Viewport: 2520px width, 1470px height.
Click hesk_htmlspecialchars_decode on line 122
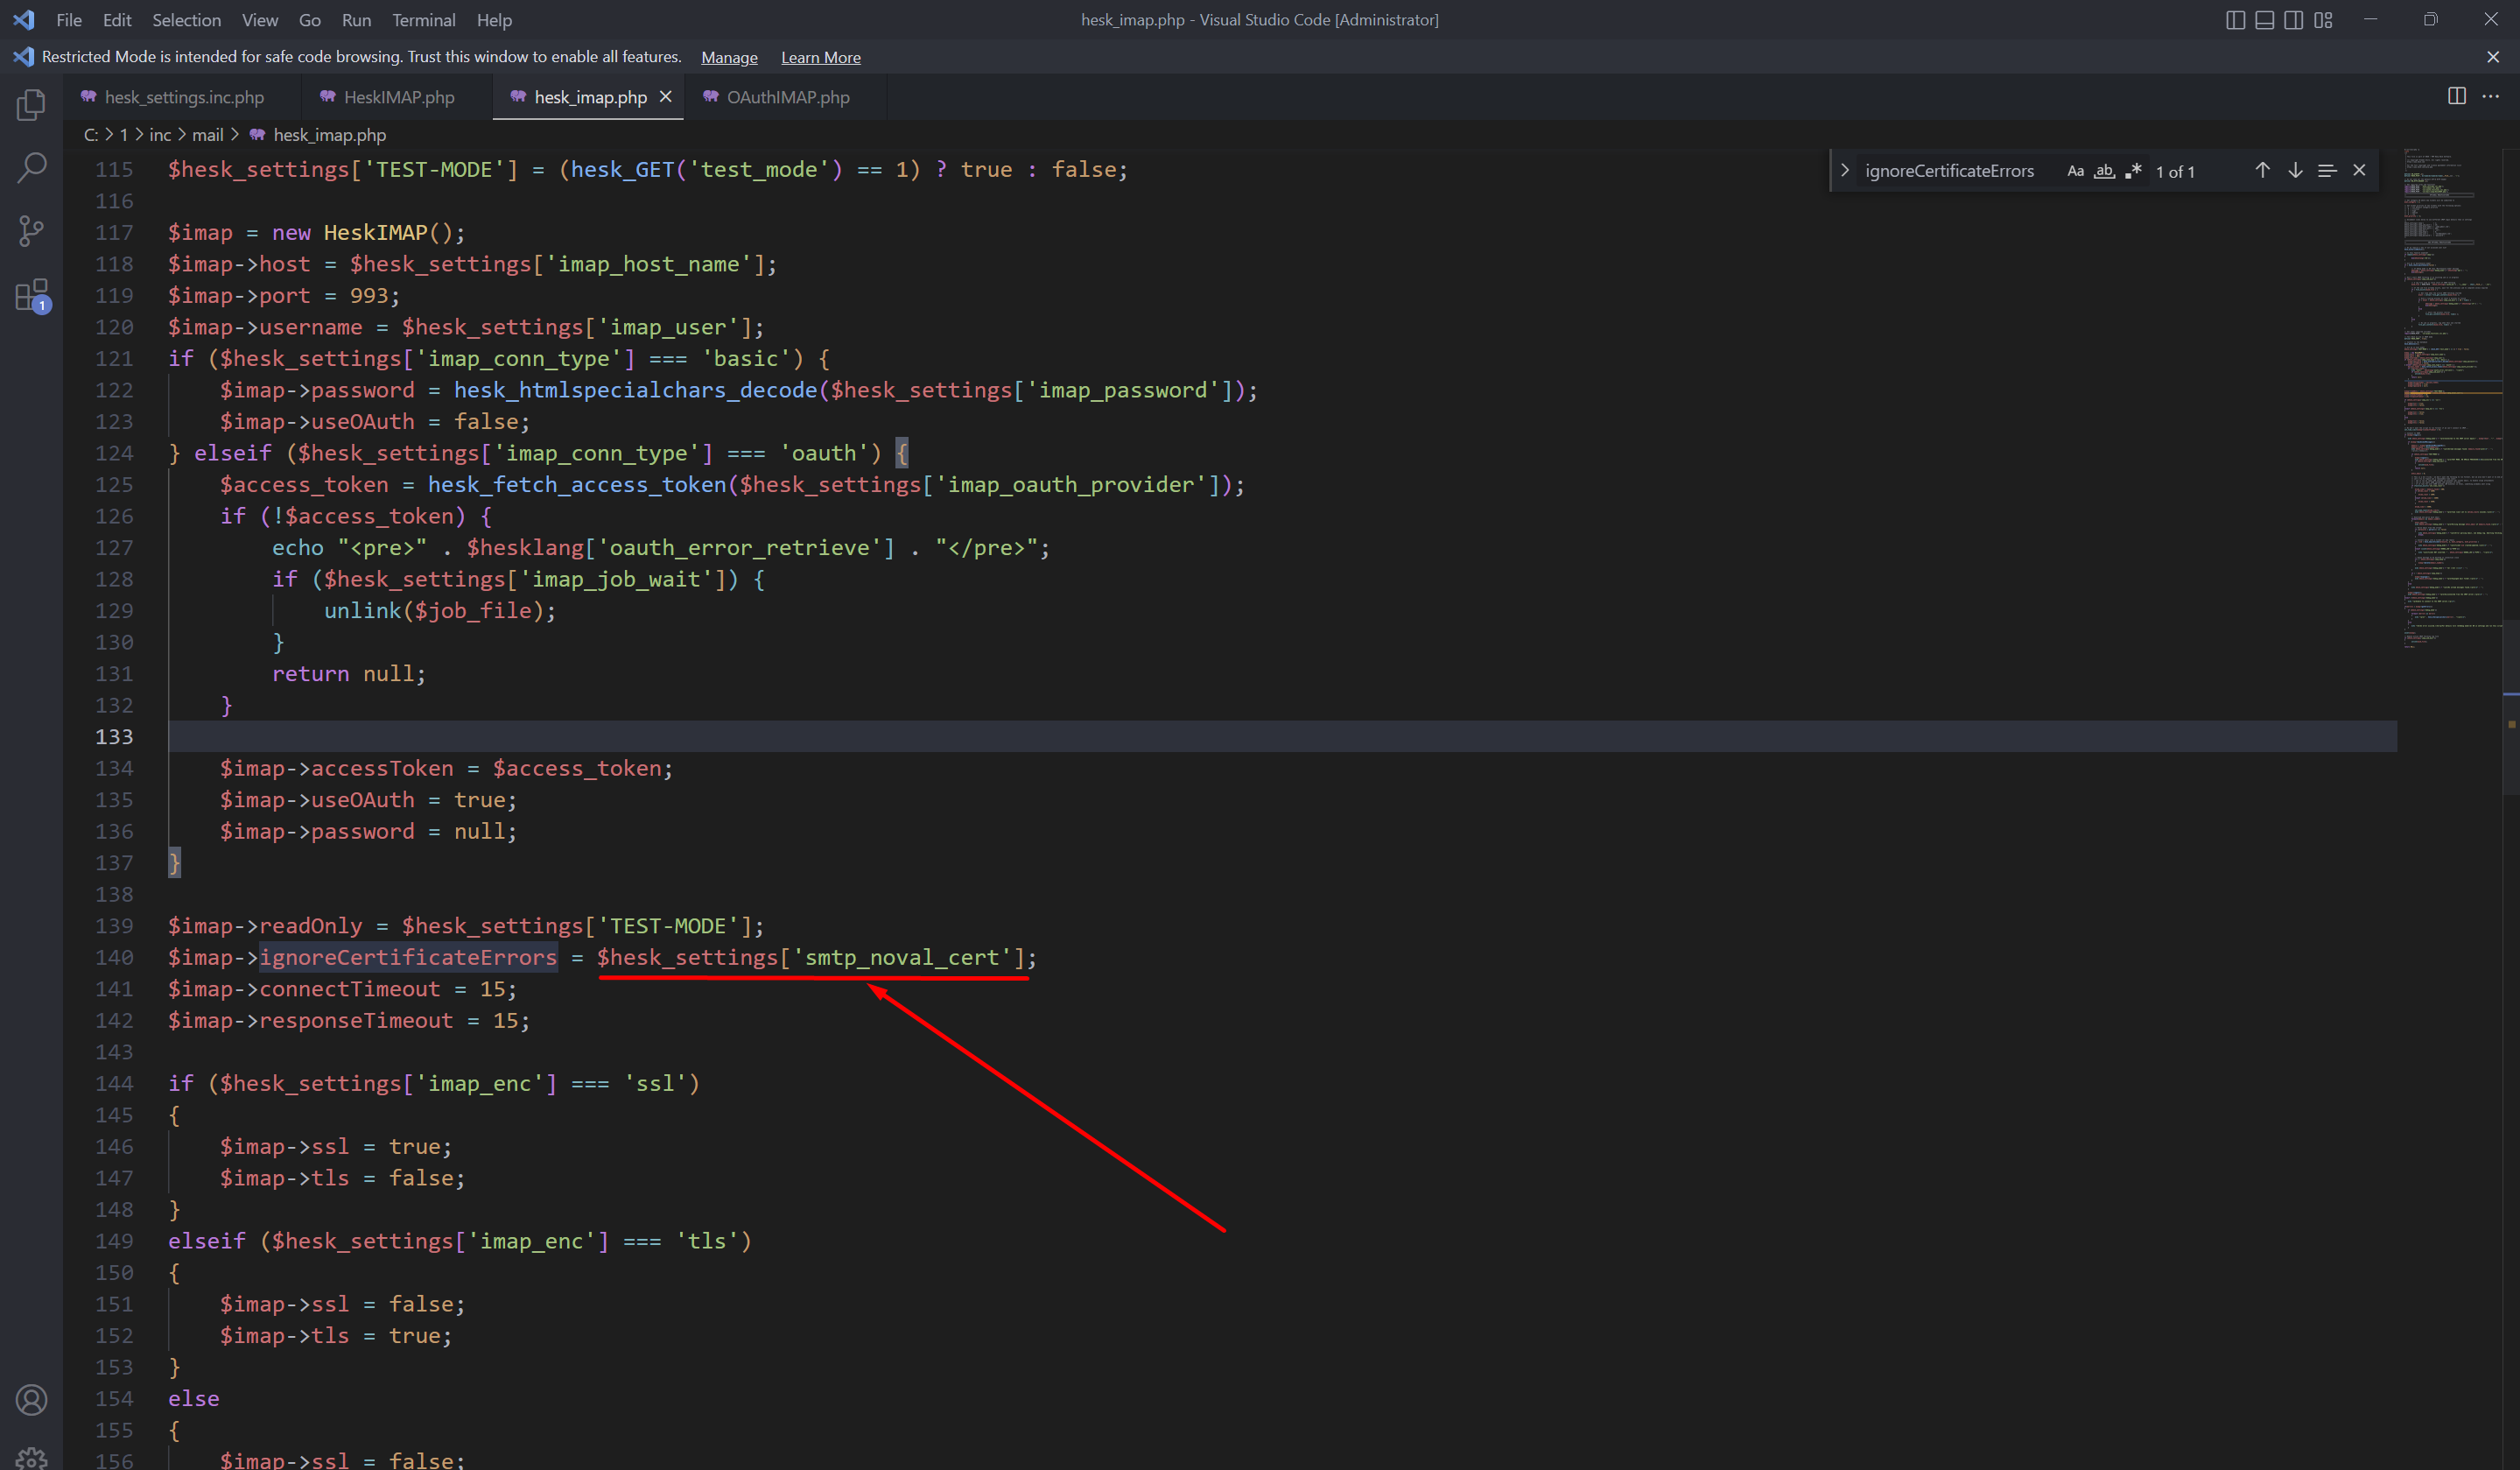point(636,391)
